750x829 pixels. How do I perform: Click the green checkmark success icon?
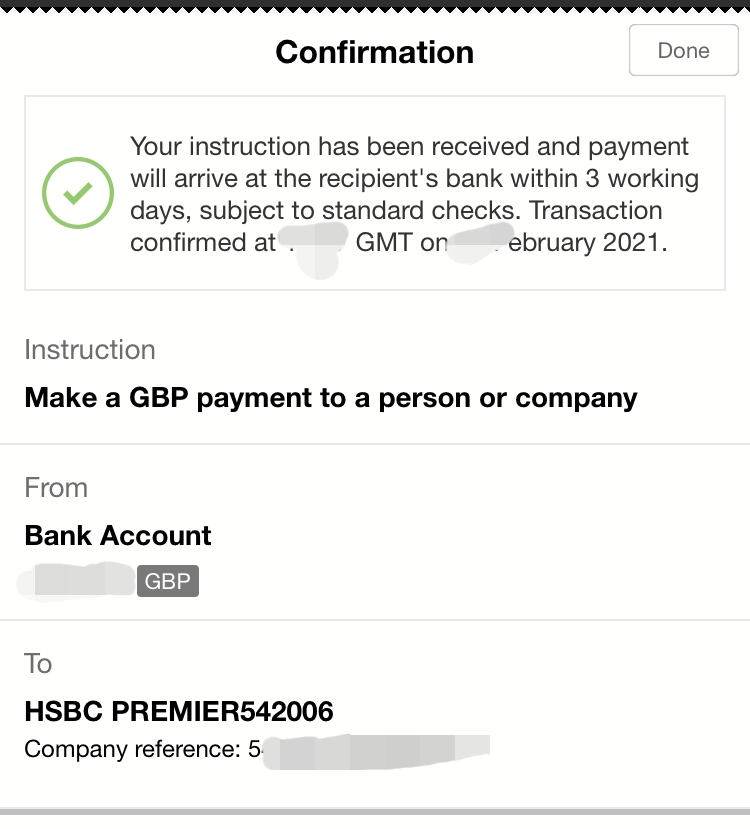click(77, 193)
